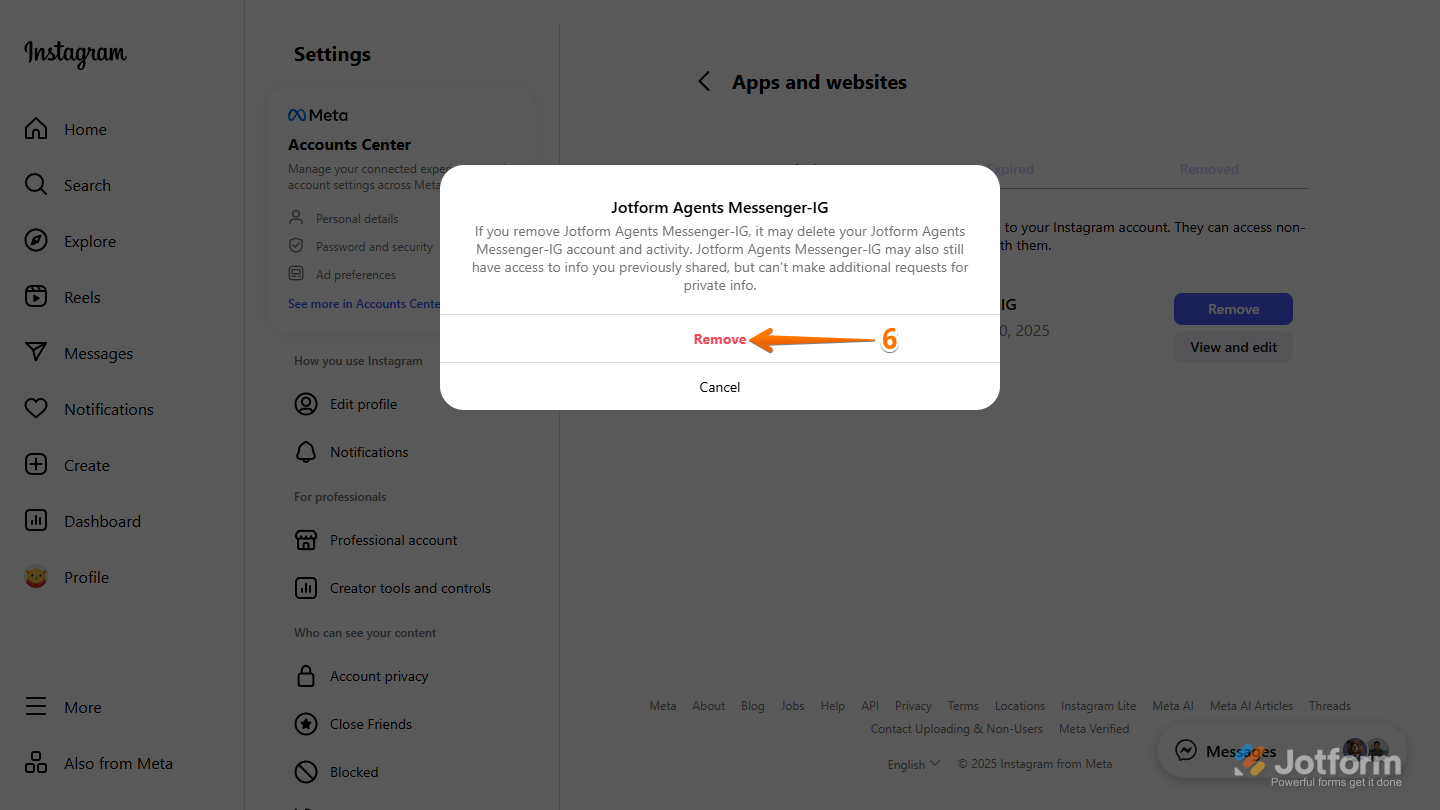Click the Accounts Center heading text

click(x=350, y=145)
